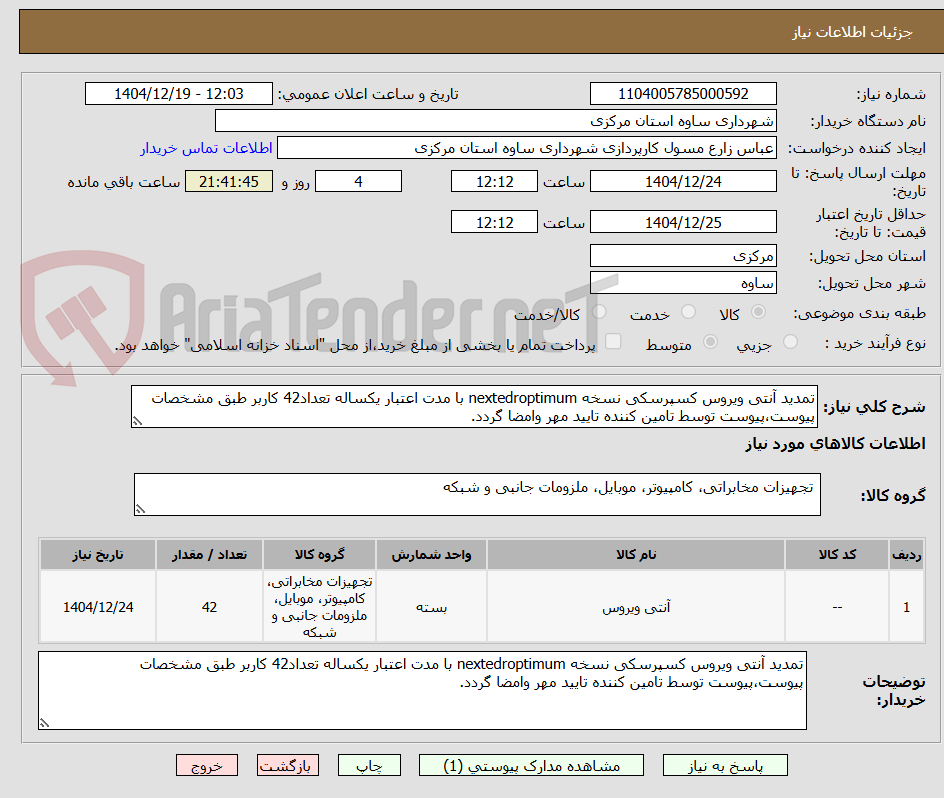This screenshot has width=944, height=798.
Task: Click resize handle of شرح کلی نیاز textarea
Action: (137, 422)
